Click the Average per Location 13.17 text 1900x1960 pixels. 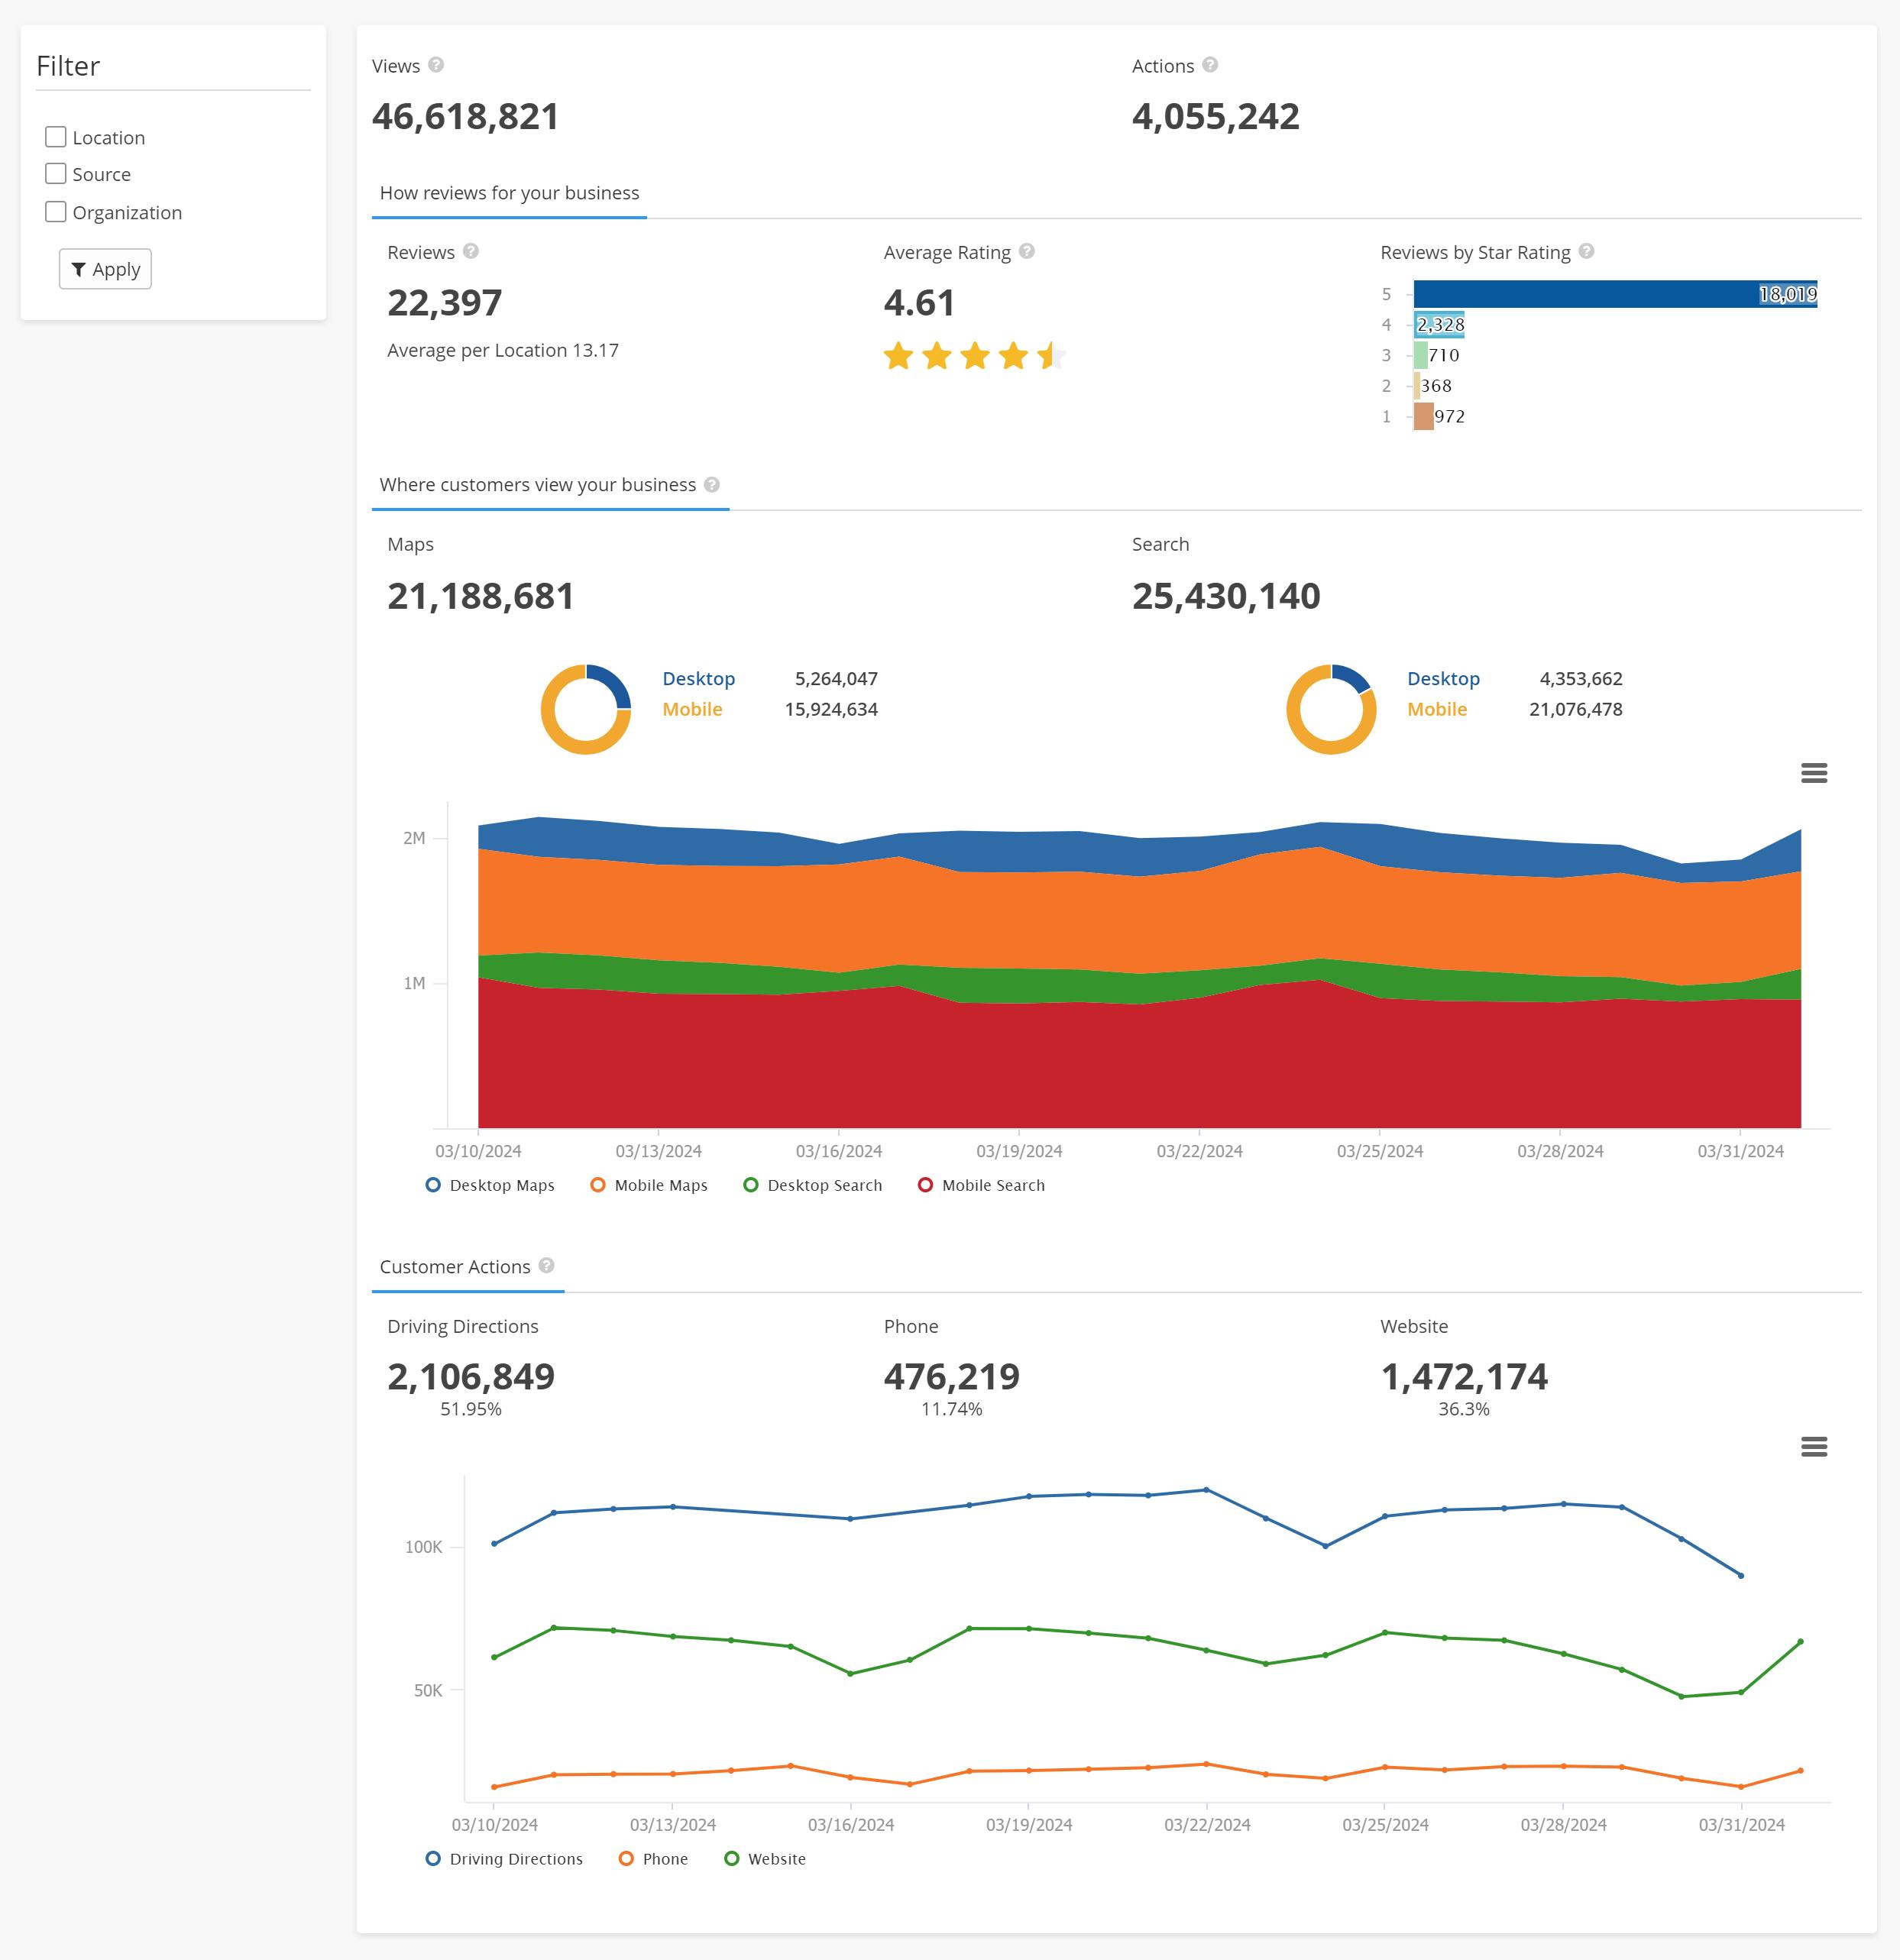[x=503, y=350]
